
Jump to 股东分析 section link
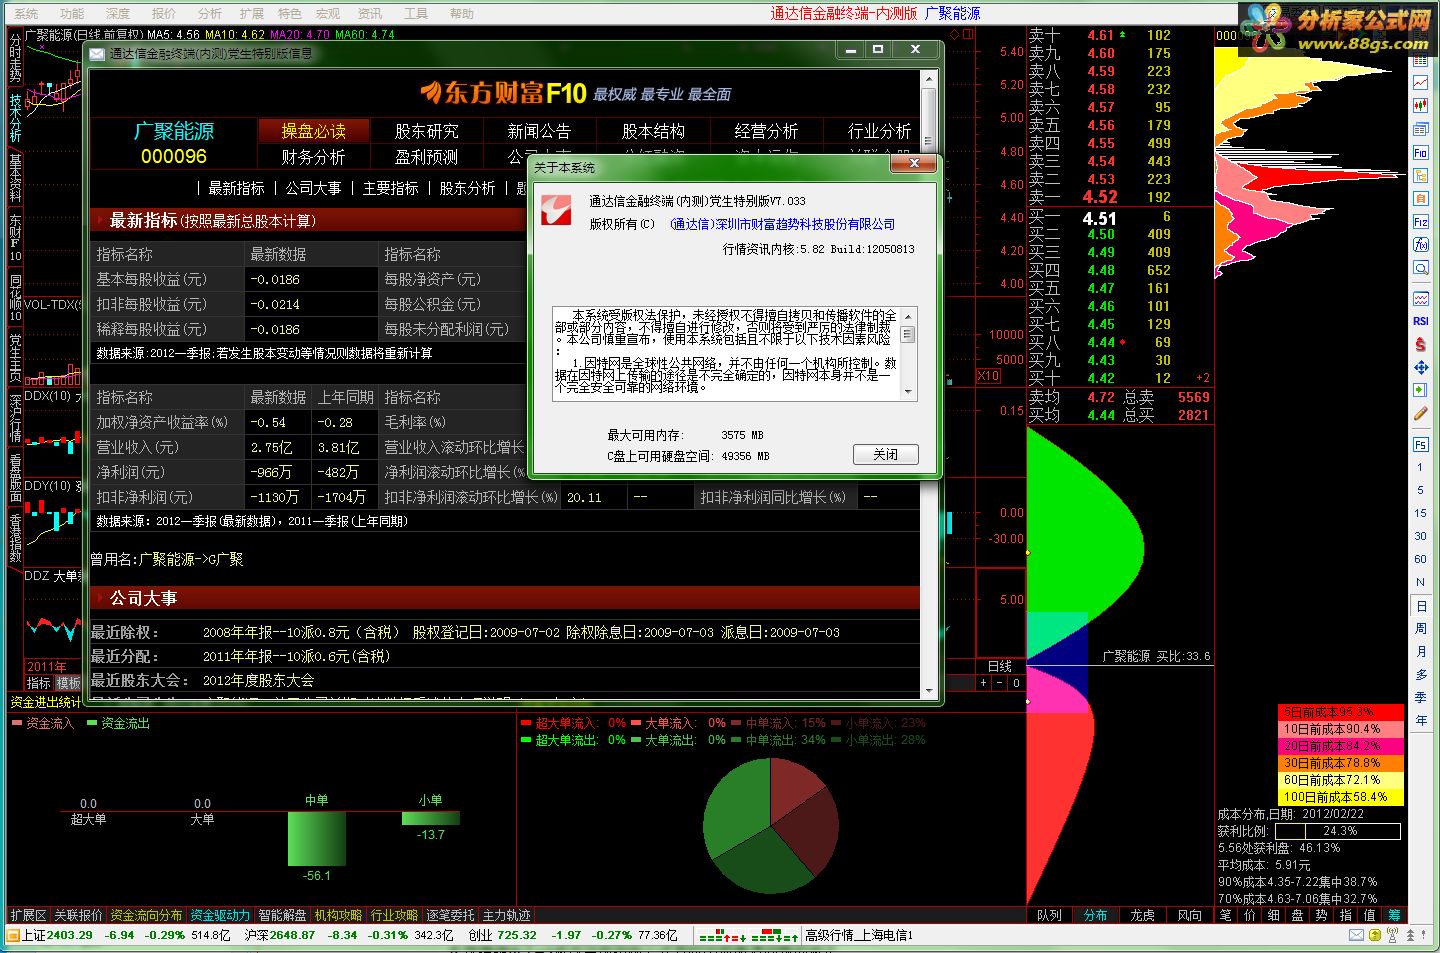(467, 188)
